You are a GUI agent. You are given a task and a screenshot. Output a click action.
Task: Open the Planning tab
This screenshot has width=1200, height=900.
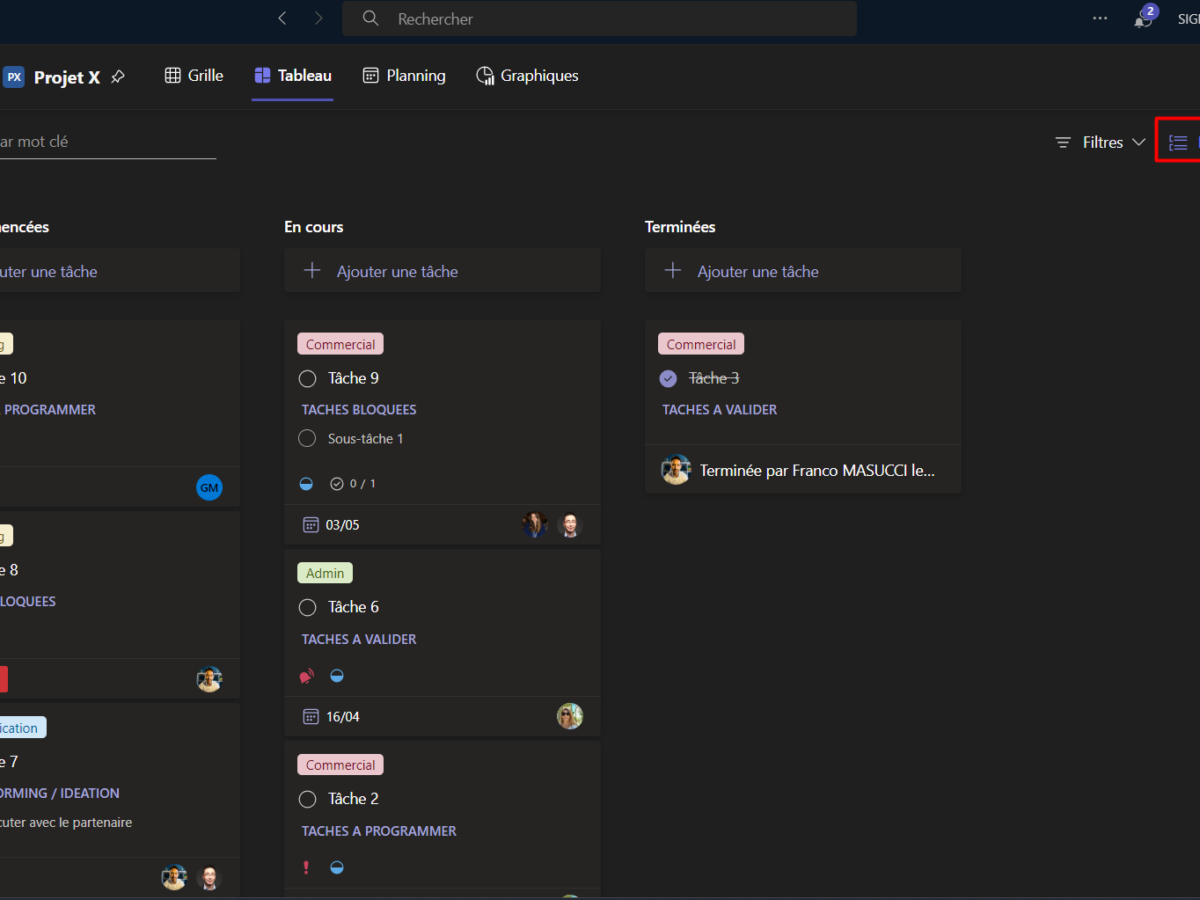(x=404, y=76)
